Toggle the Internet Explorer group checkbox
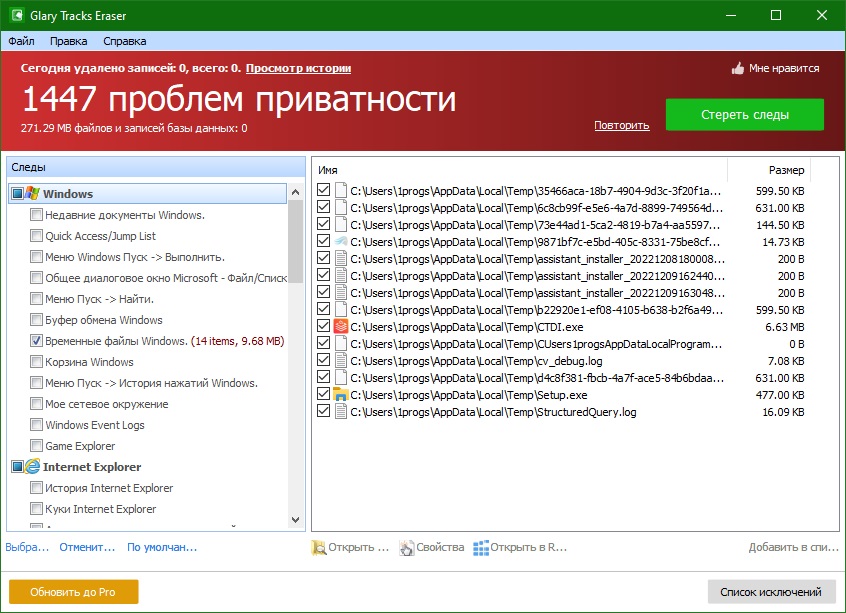 [17, 467]
